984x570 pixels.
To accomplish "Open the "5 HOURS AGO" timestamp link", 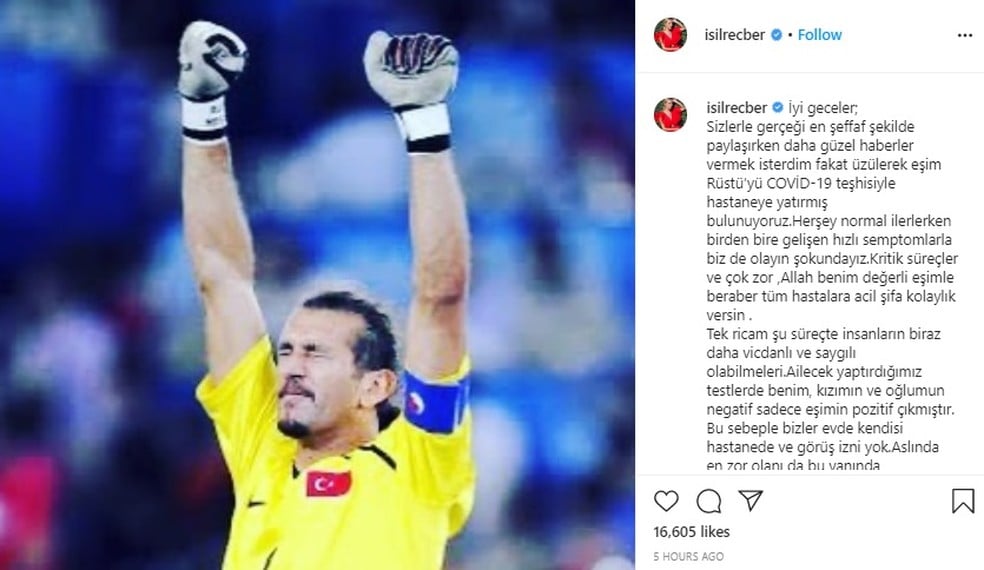I will 688,556.
